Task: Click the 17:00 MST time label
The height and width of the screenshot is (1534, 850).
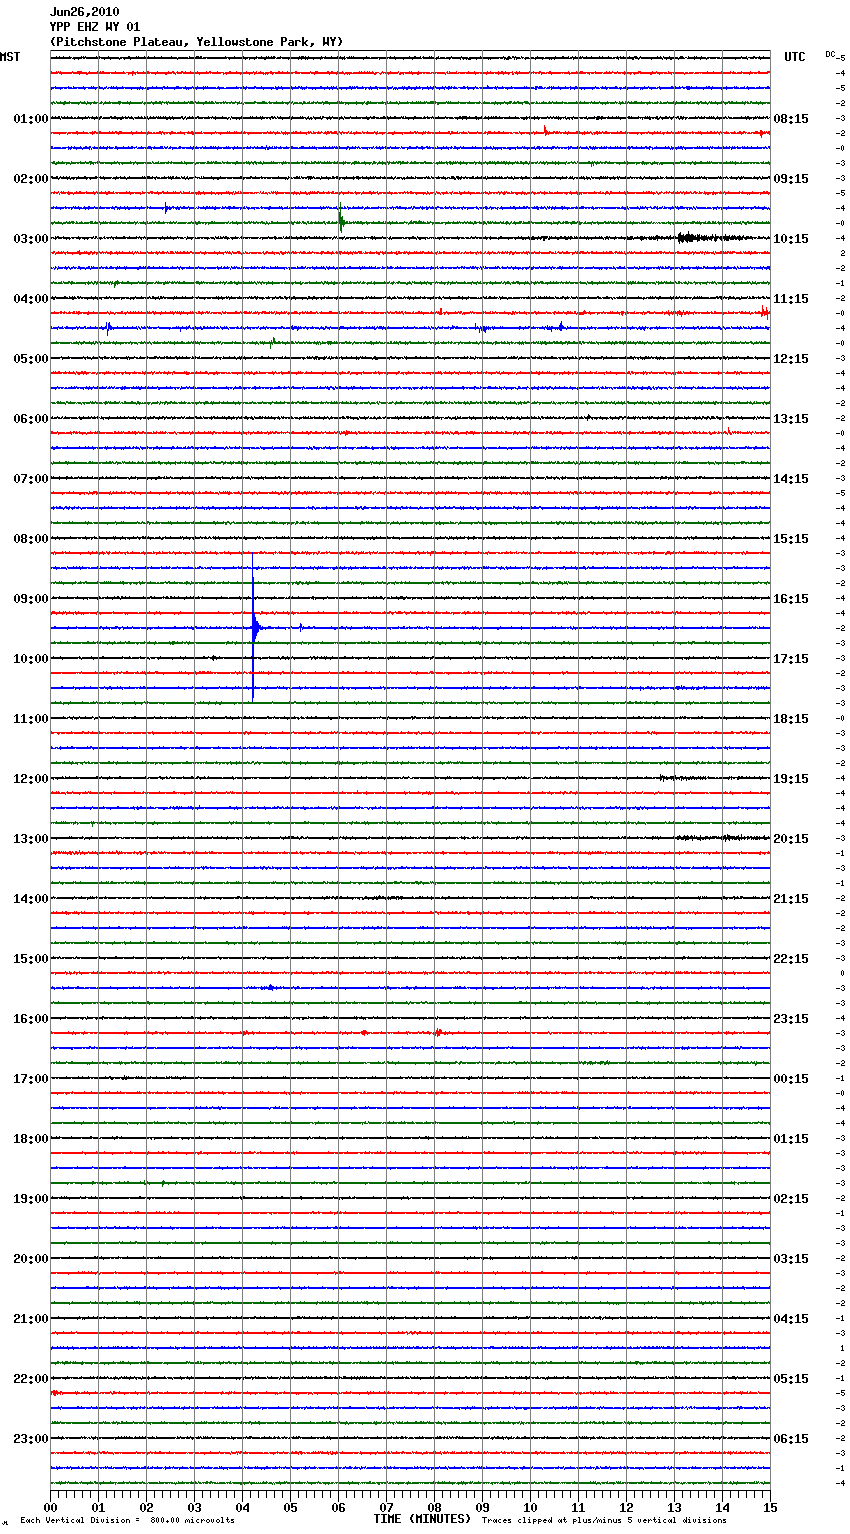Action: tap(30, 1079)
